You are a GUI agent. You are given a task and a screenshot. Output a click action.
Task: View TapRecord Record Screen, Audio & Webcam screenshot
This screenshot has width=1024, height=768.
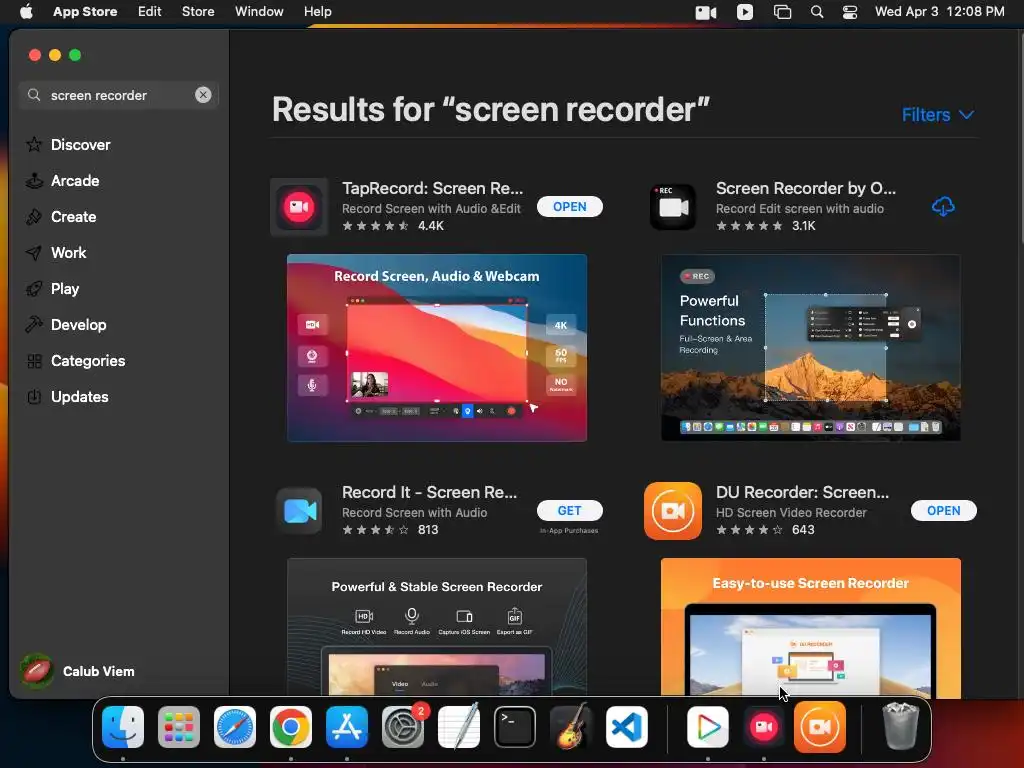(437, 347)
